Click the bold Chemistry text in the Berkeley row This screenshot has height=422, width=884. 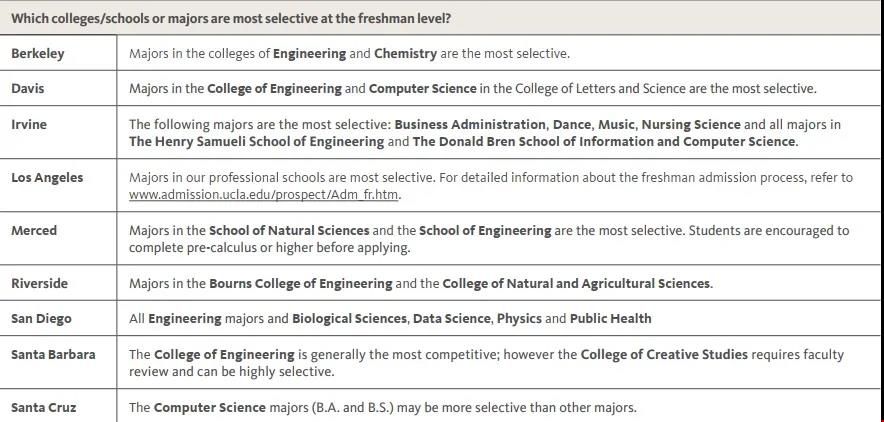[x=405, y=54]
